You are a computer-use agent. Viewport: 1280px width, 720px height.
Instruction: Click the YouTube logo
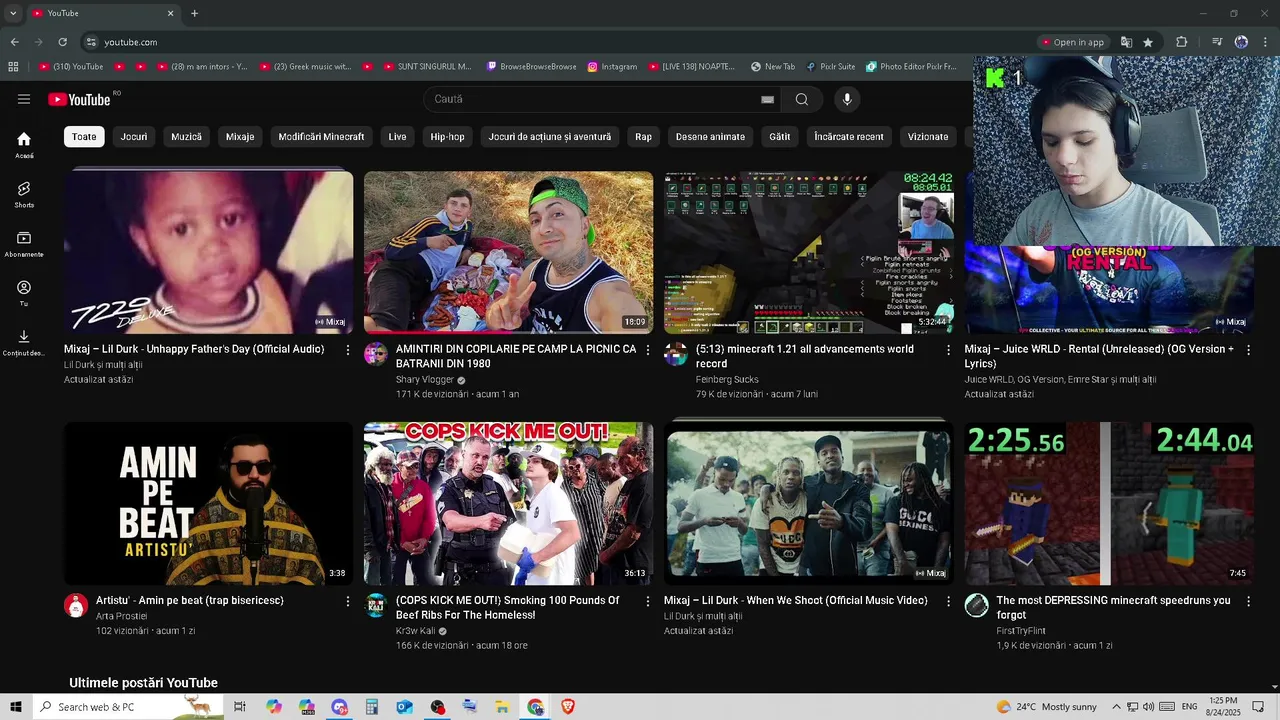(79, 99)
